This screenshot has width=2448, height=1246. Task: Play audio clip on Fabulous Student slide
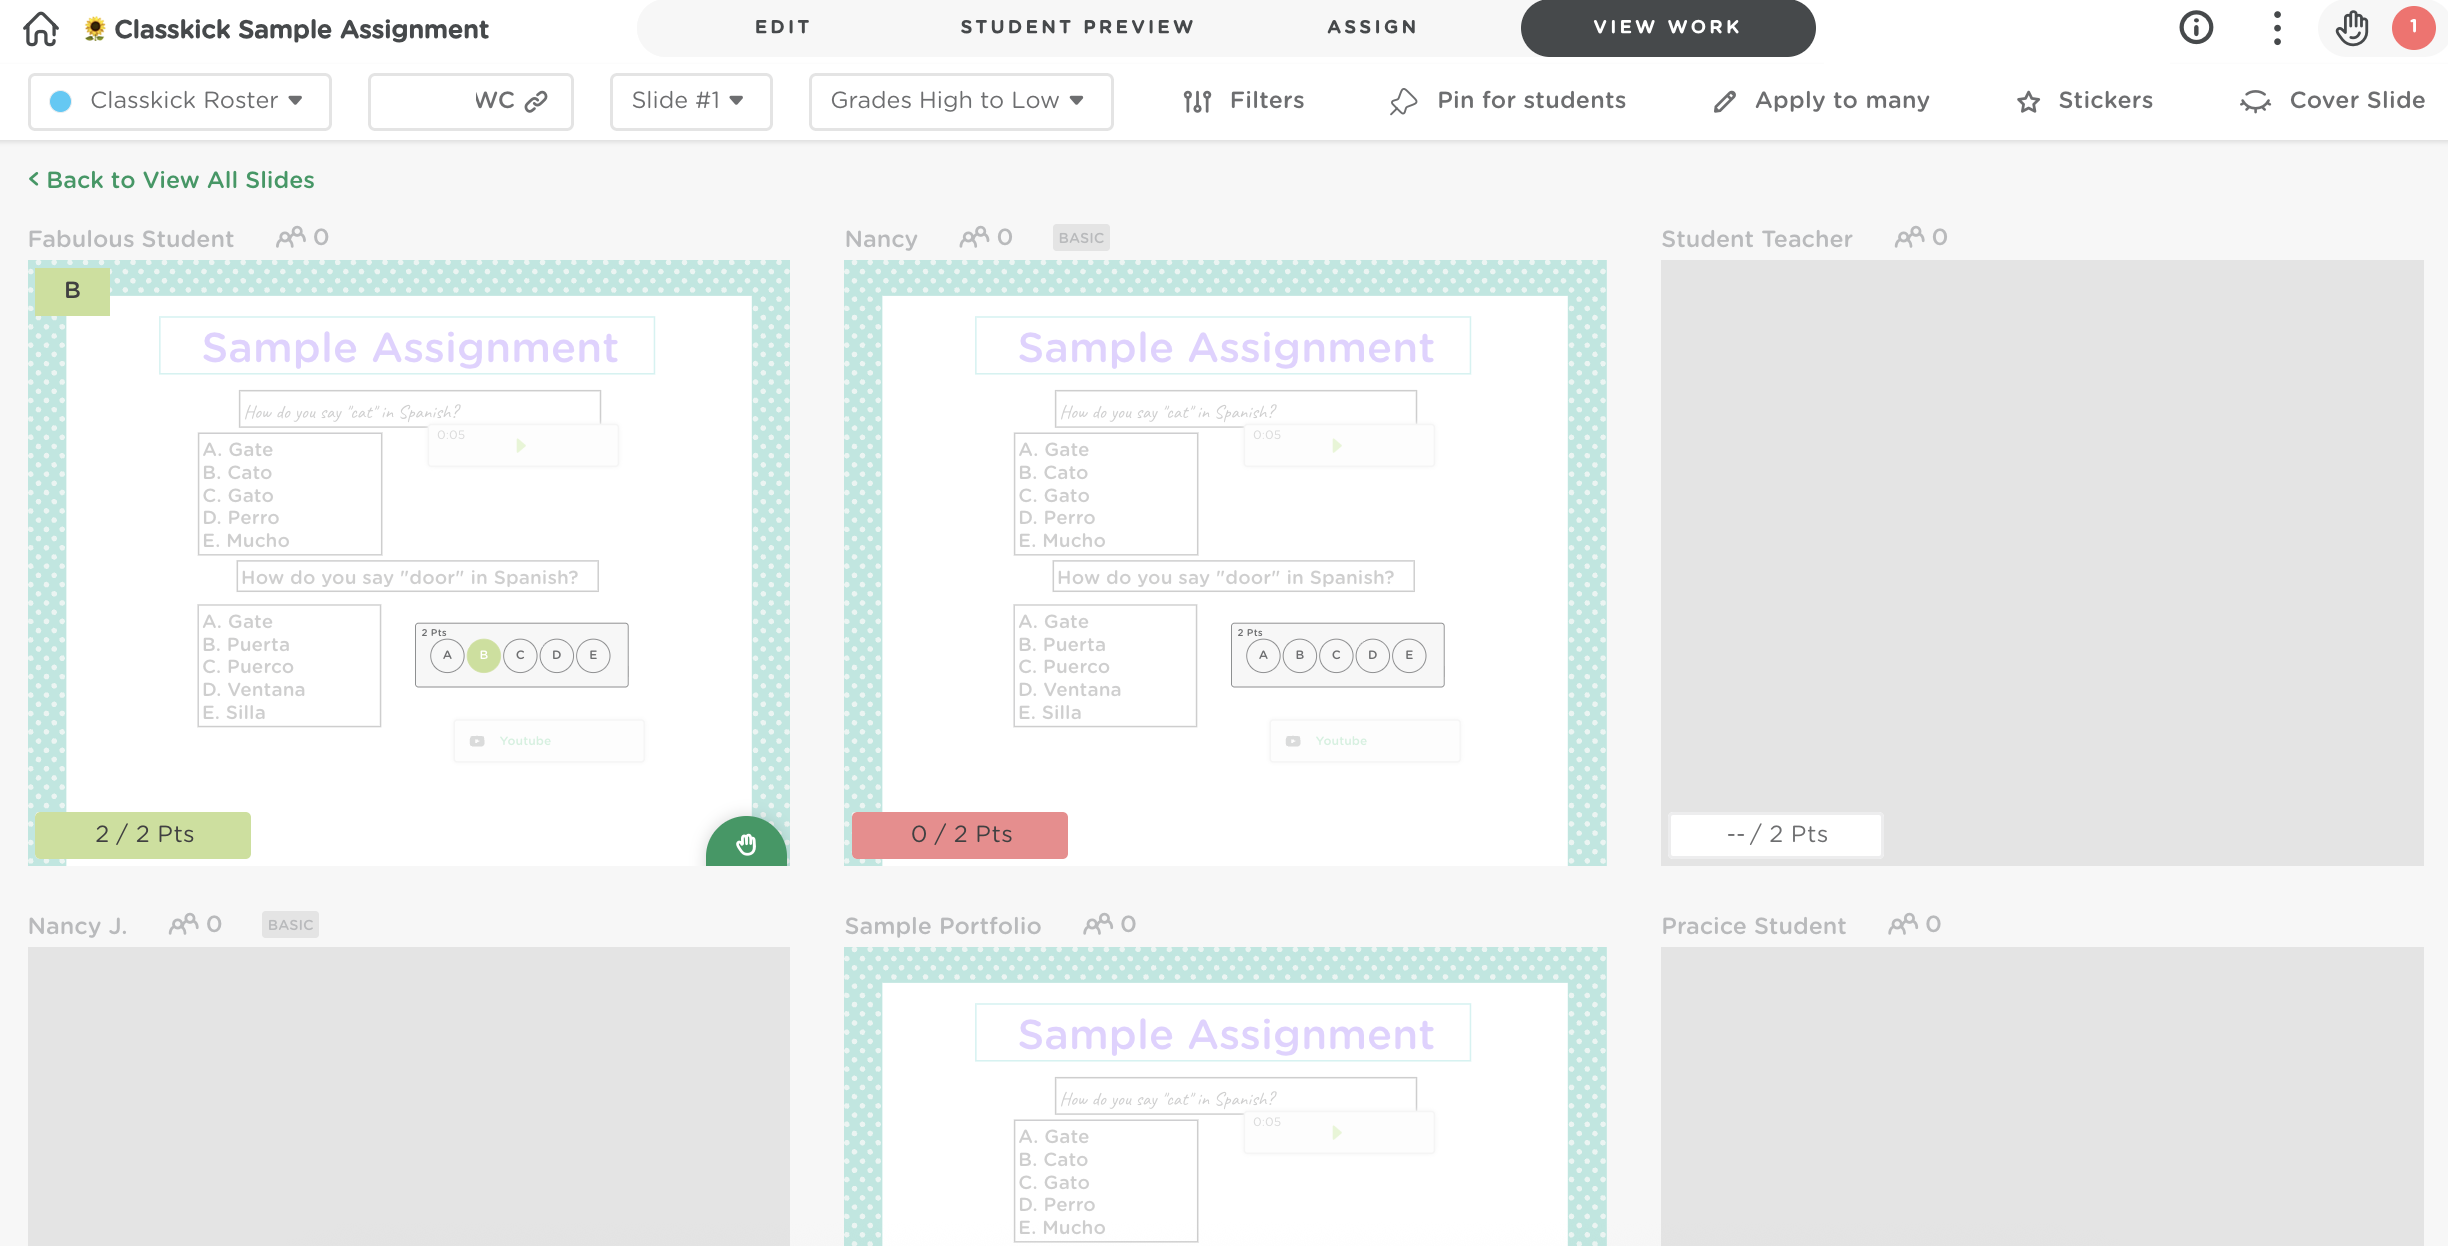tap(521, 445)
